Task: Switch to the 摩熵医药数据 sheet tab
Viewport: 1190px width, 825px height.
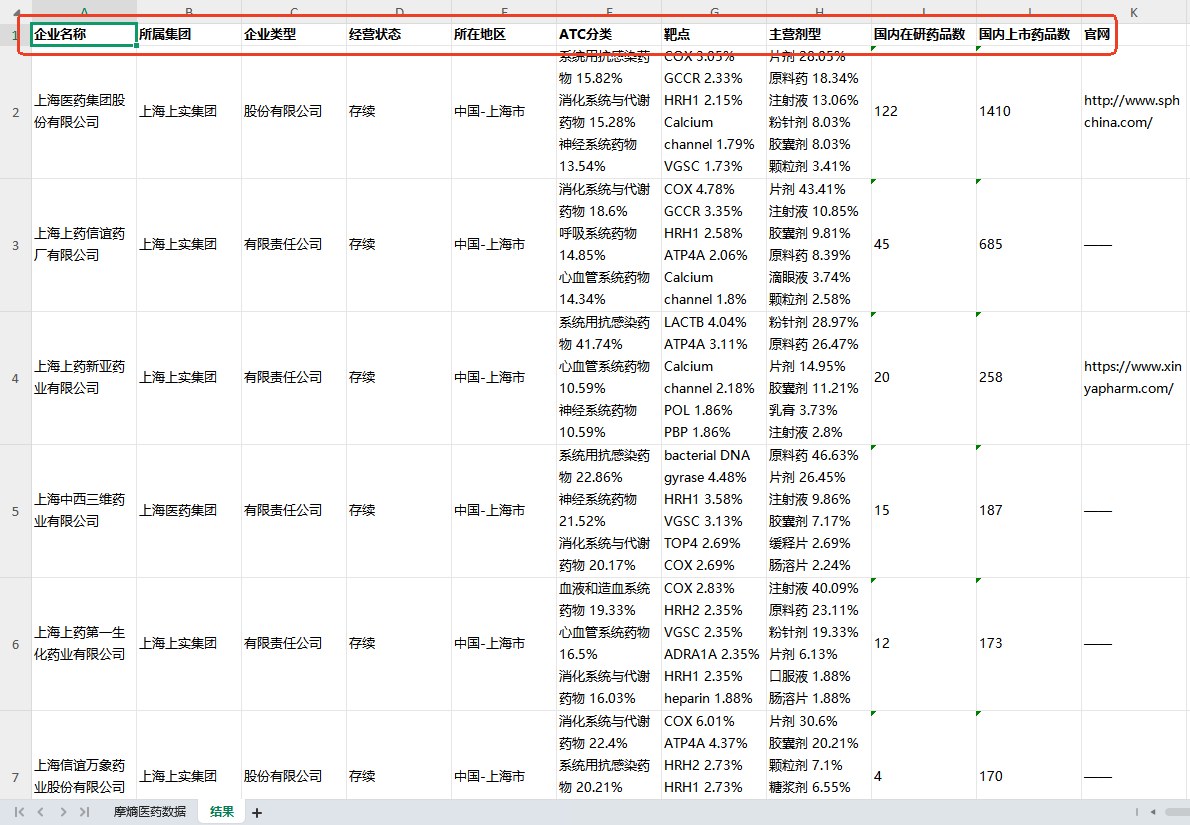Action: coord(149,812)
